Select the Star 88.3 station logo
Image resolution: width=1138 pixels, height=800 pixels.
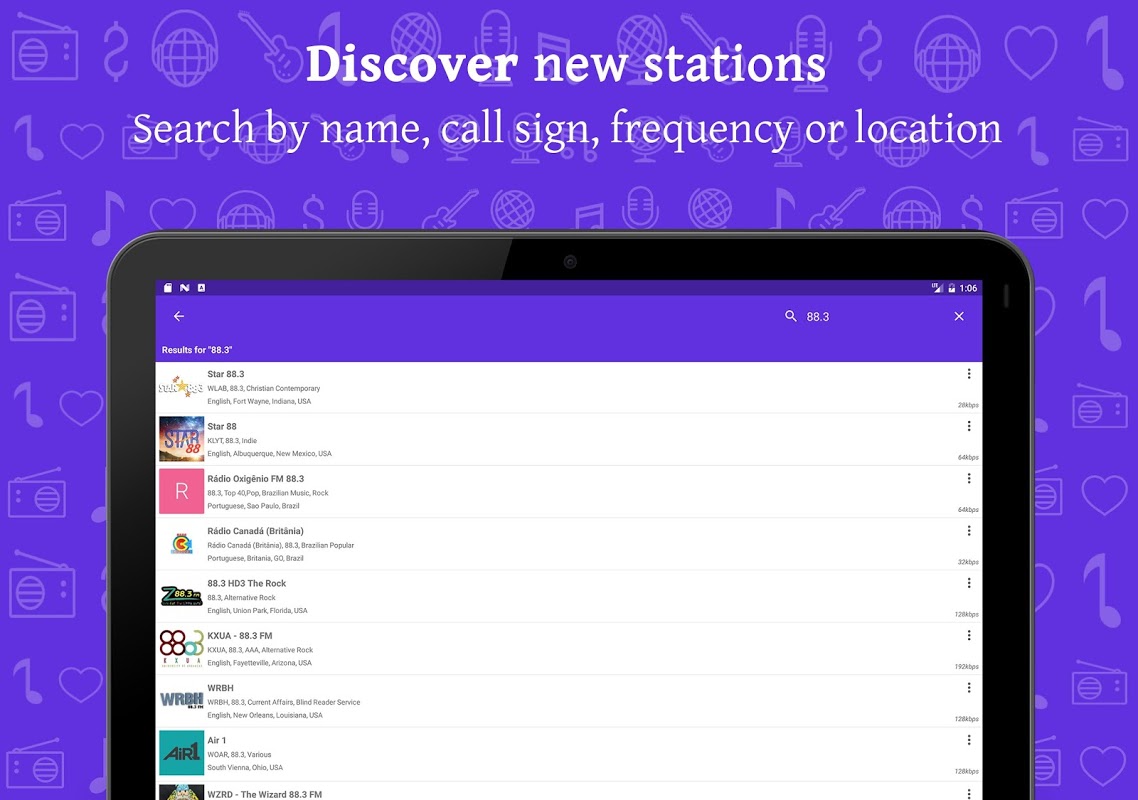181,387
